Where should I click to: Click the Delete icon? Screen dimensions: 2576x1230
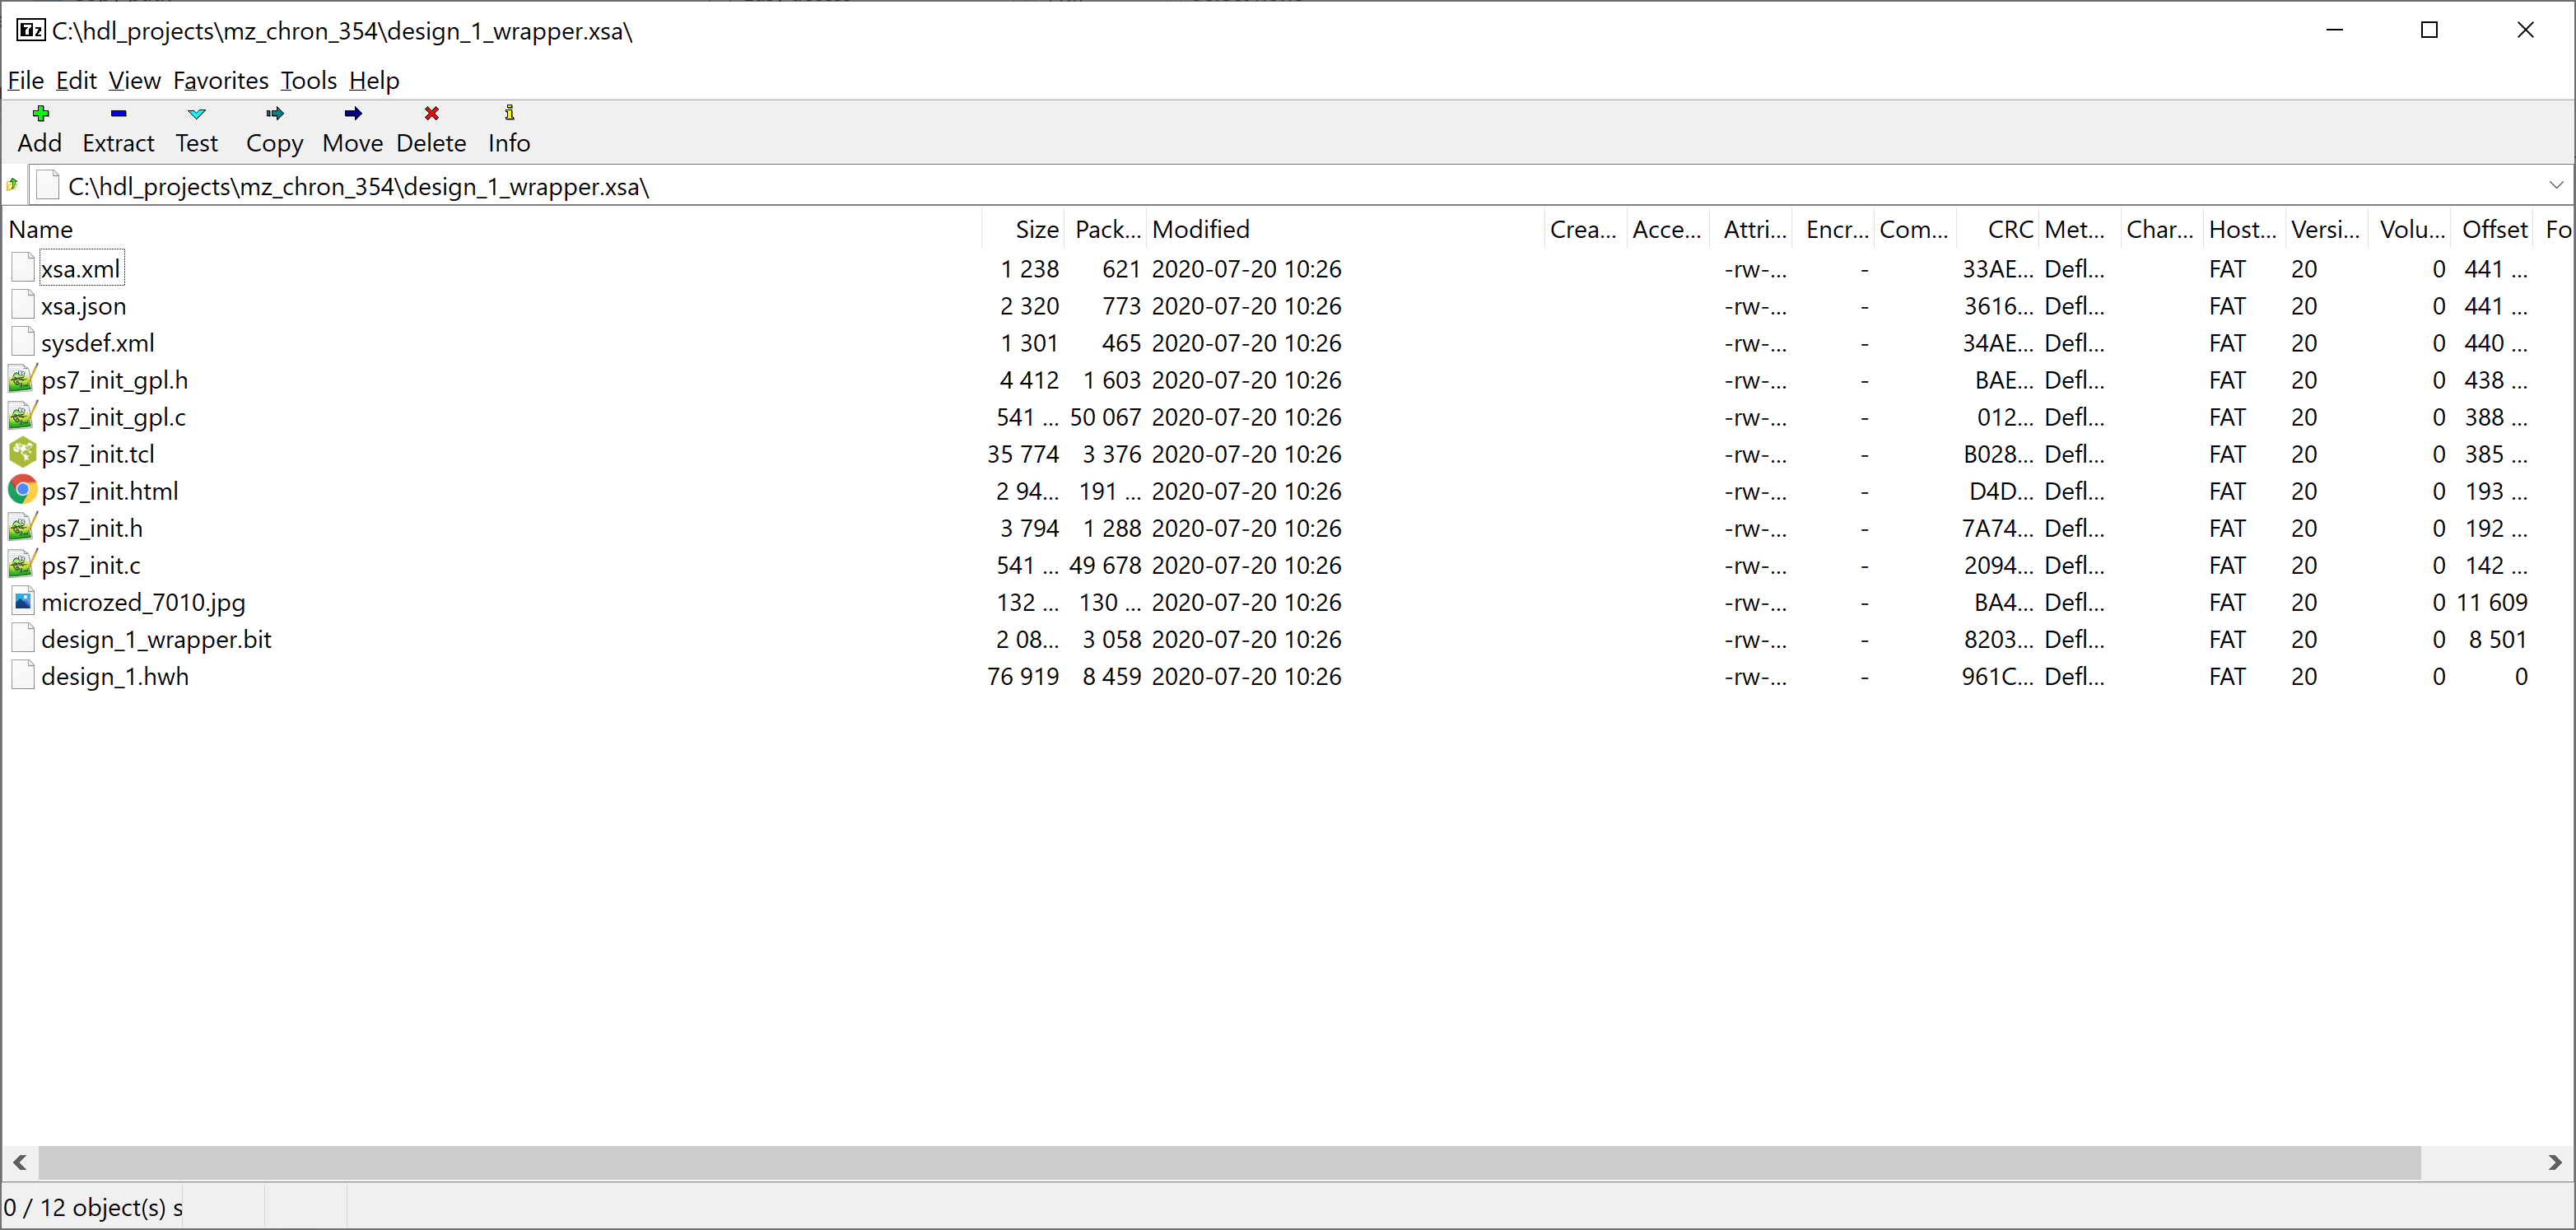pos(431,128)
